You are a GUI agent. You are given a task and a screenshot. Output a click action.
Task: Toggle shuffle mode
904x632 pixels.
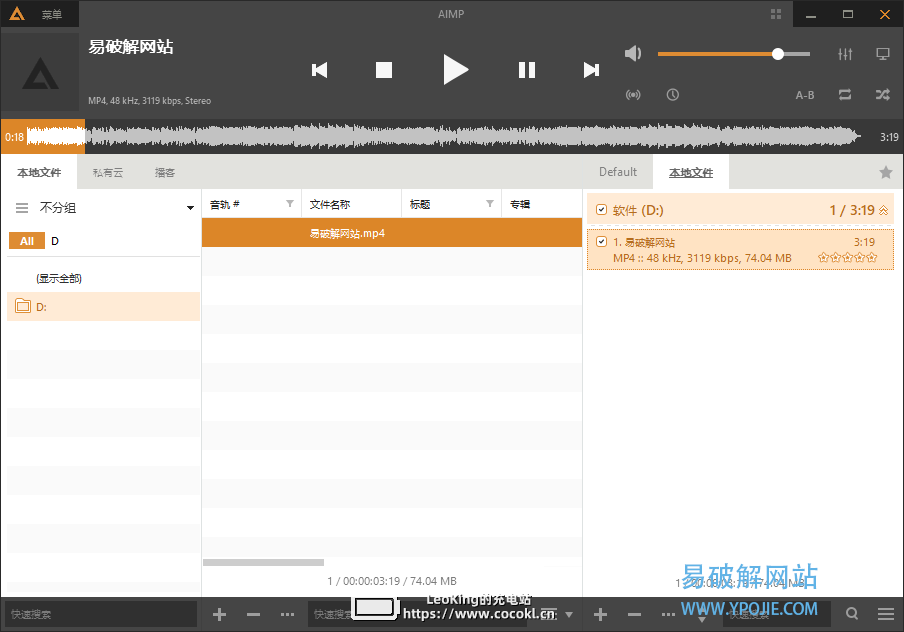click(x=883, y=95)
